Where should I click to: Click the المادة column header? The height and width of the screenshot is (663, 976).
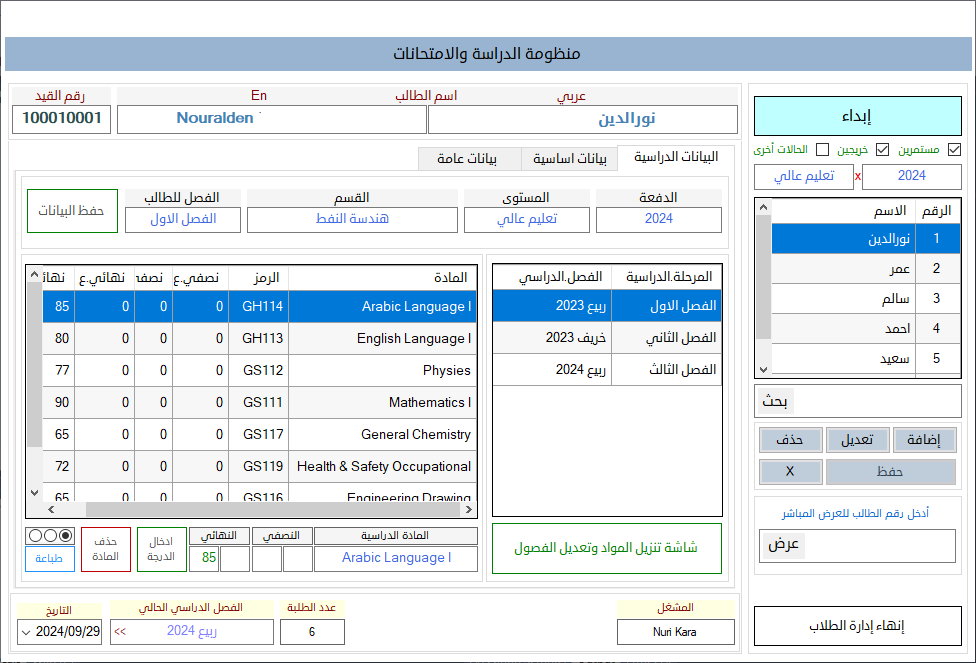coord(383,278)
